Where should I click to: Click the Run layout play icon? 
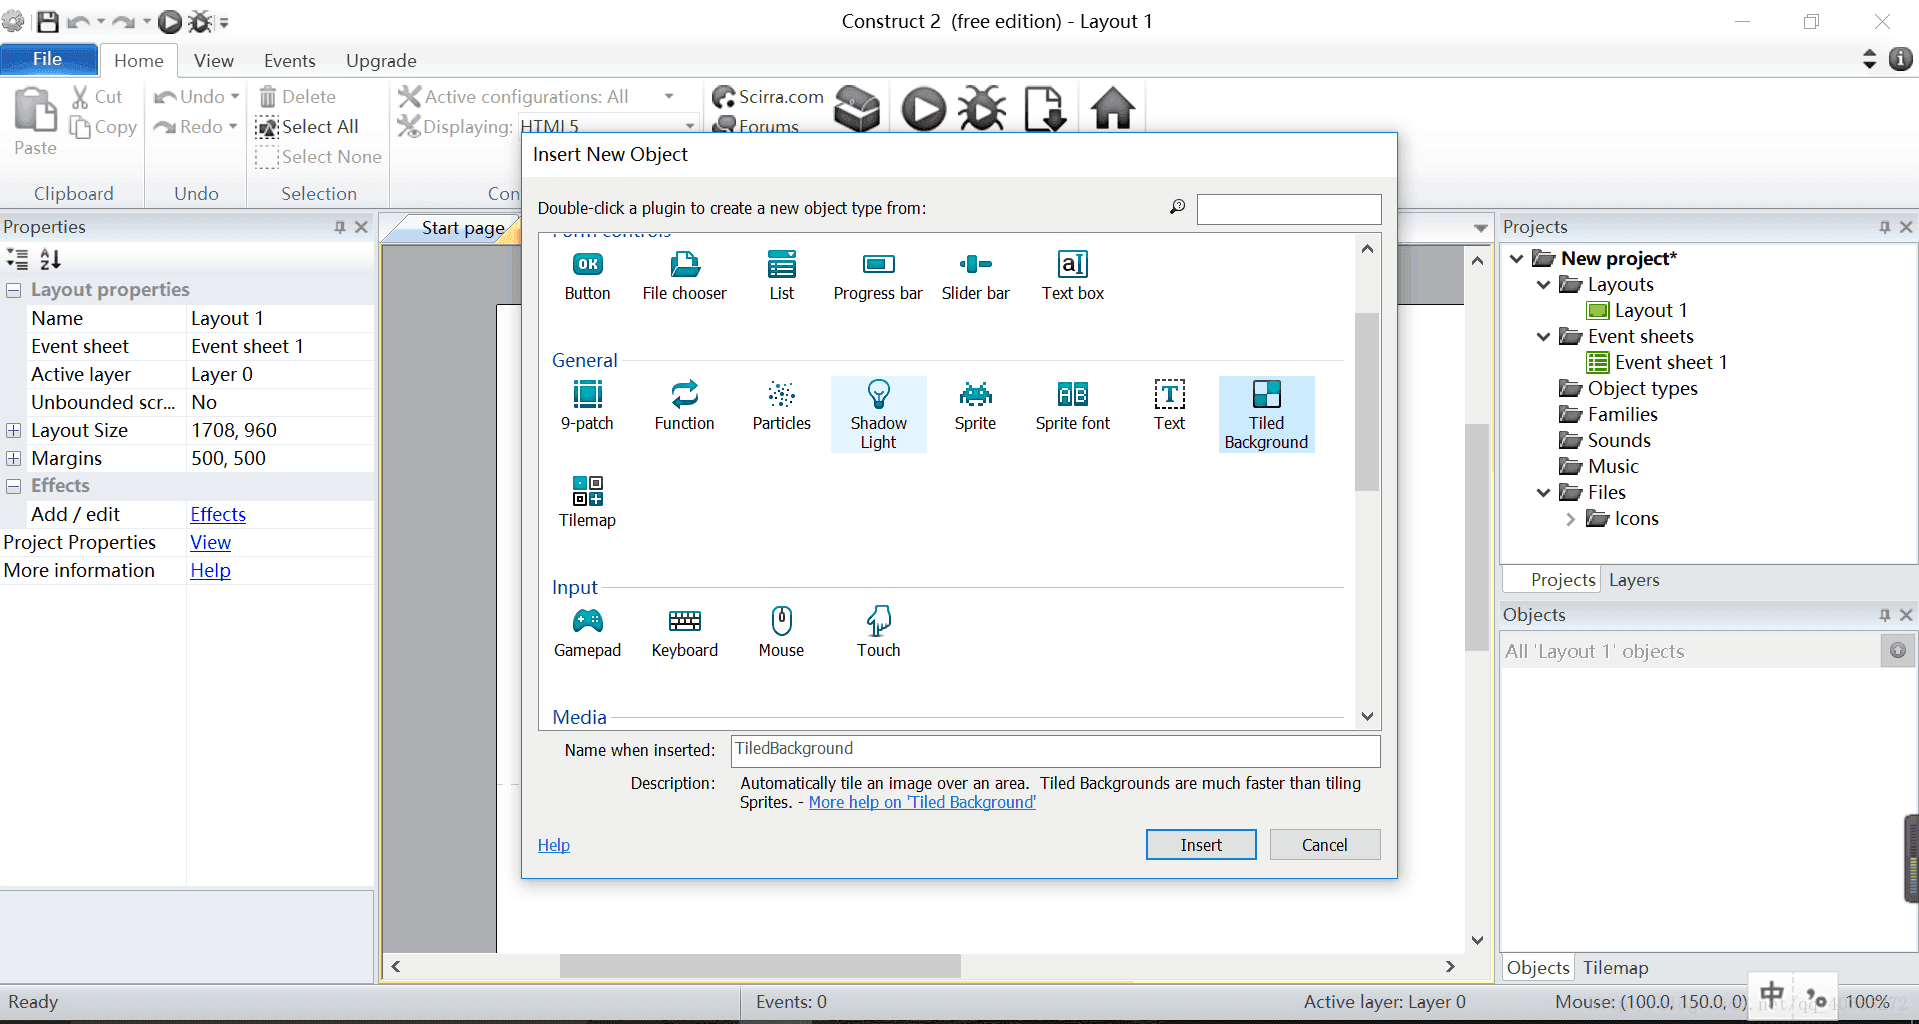(923, 109)
